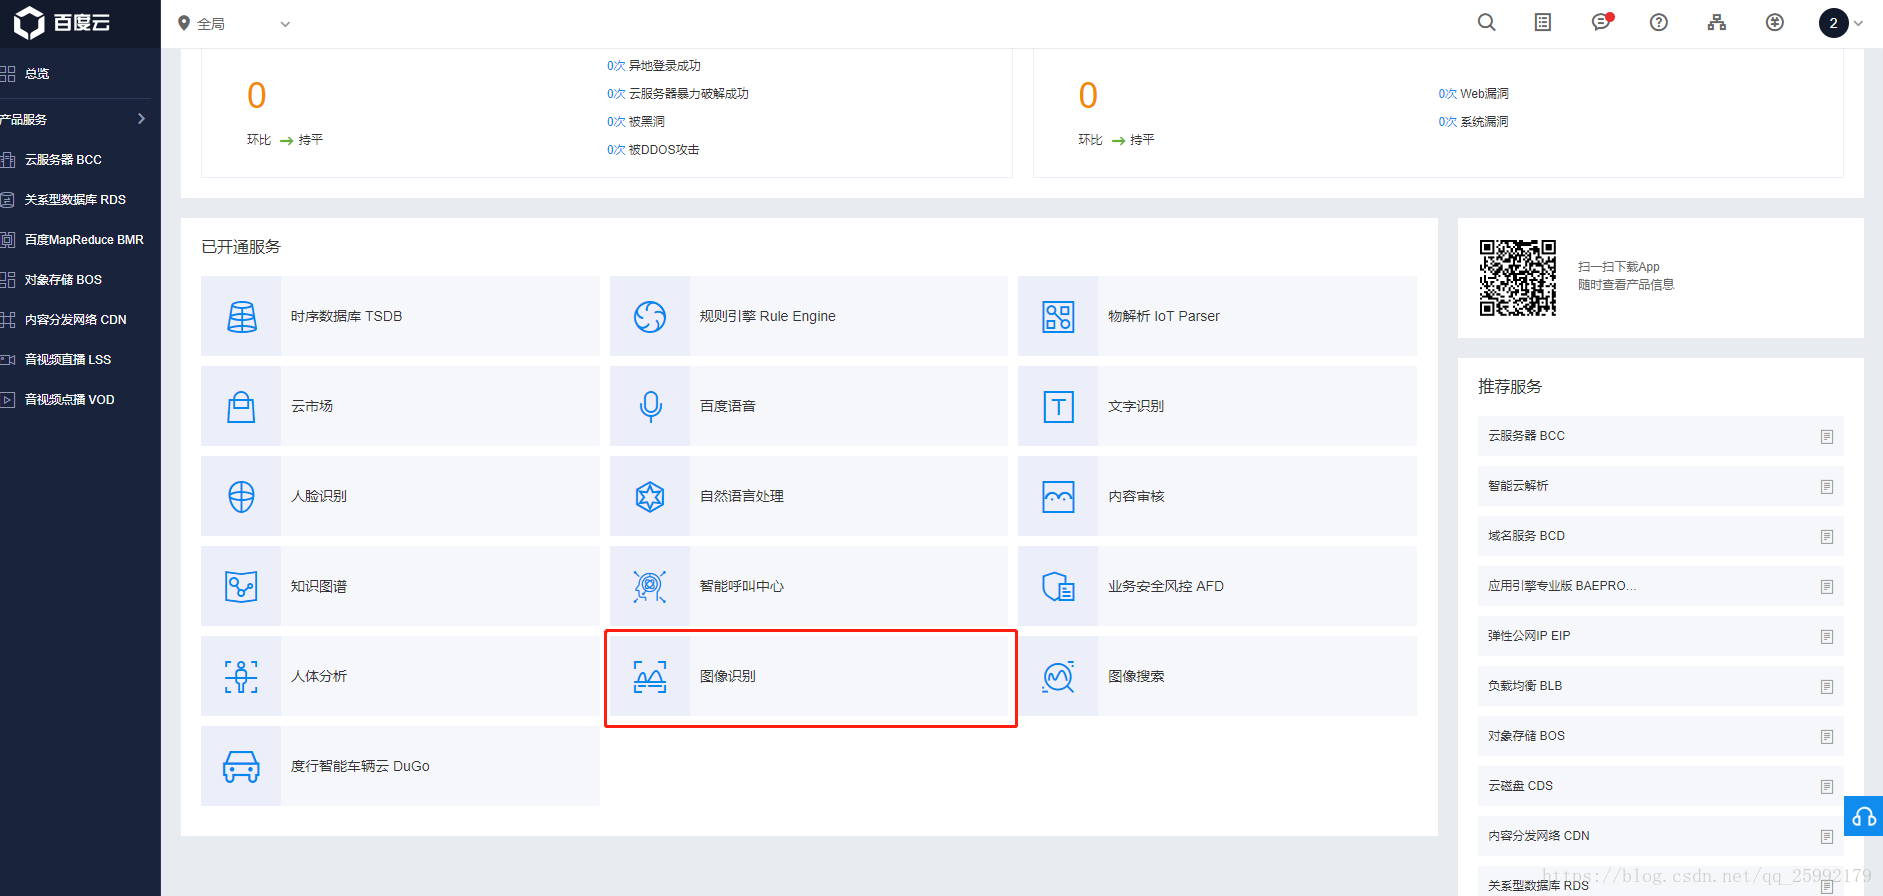Click the 智能呼叫中心 icon

coord(650,586)
